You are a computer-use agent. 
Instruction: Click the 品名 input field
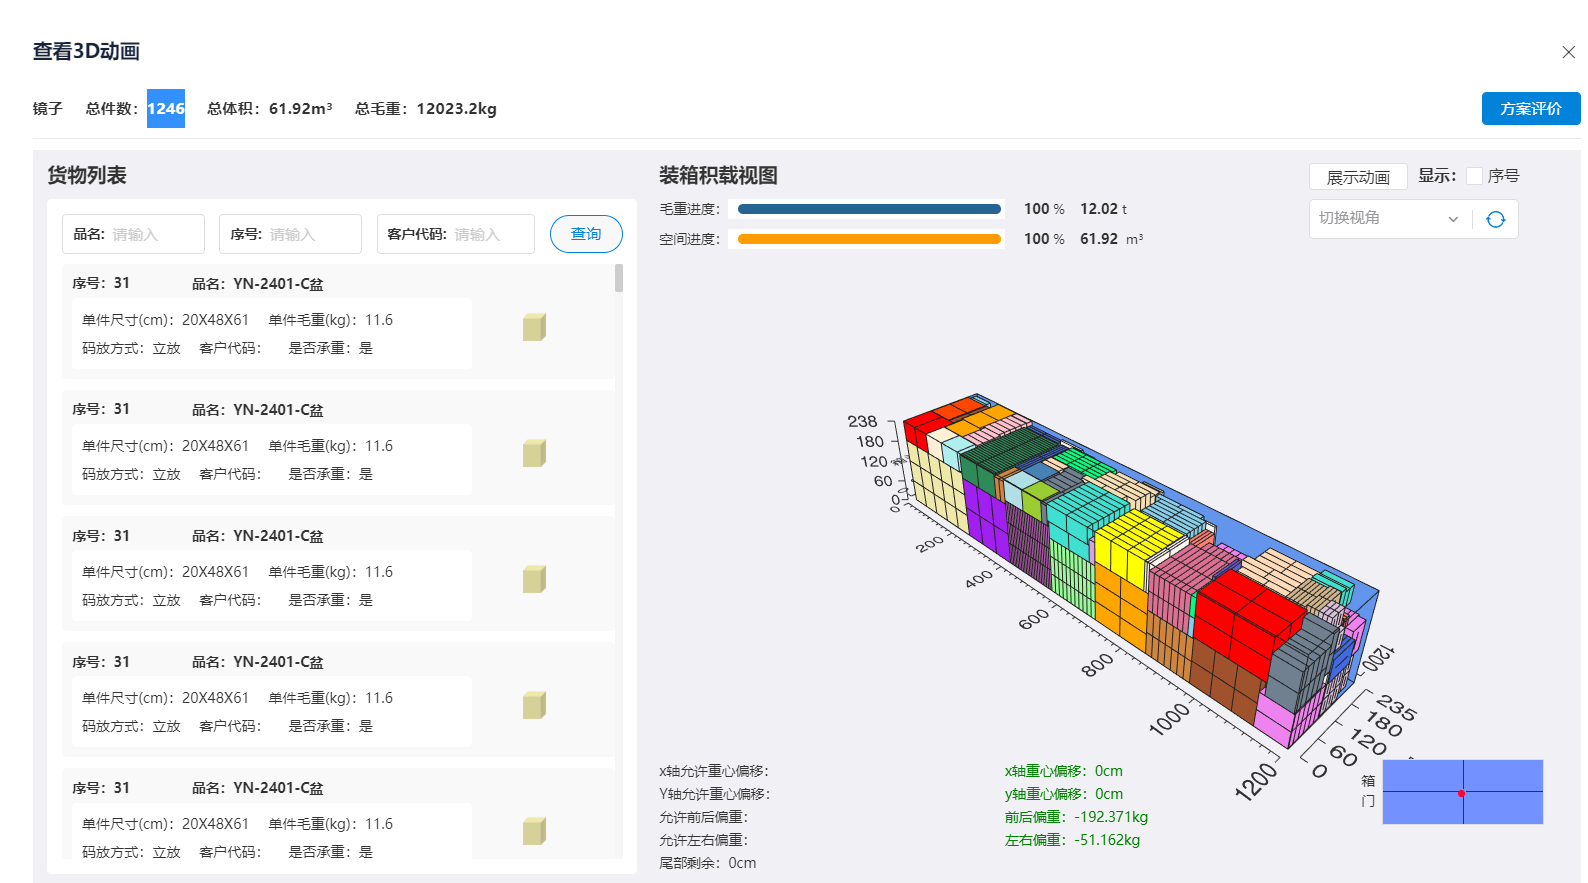pyautogui.click(x=153, y=234)
